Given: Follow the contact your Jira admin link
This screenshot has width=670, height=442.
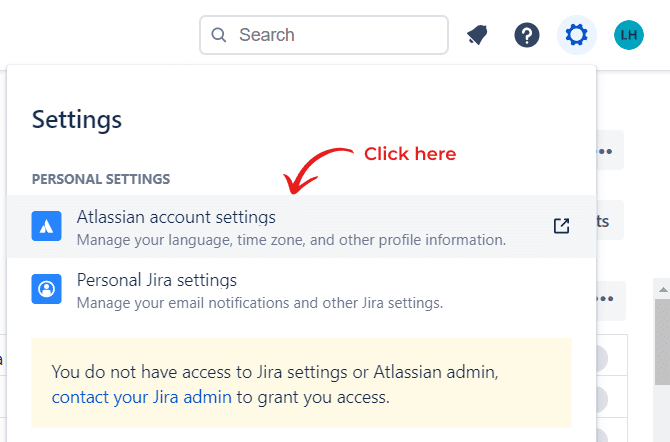Looking at the screenshot, I should pos(141,397).
